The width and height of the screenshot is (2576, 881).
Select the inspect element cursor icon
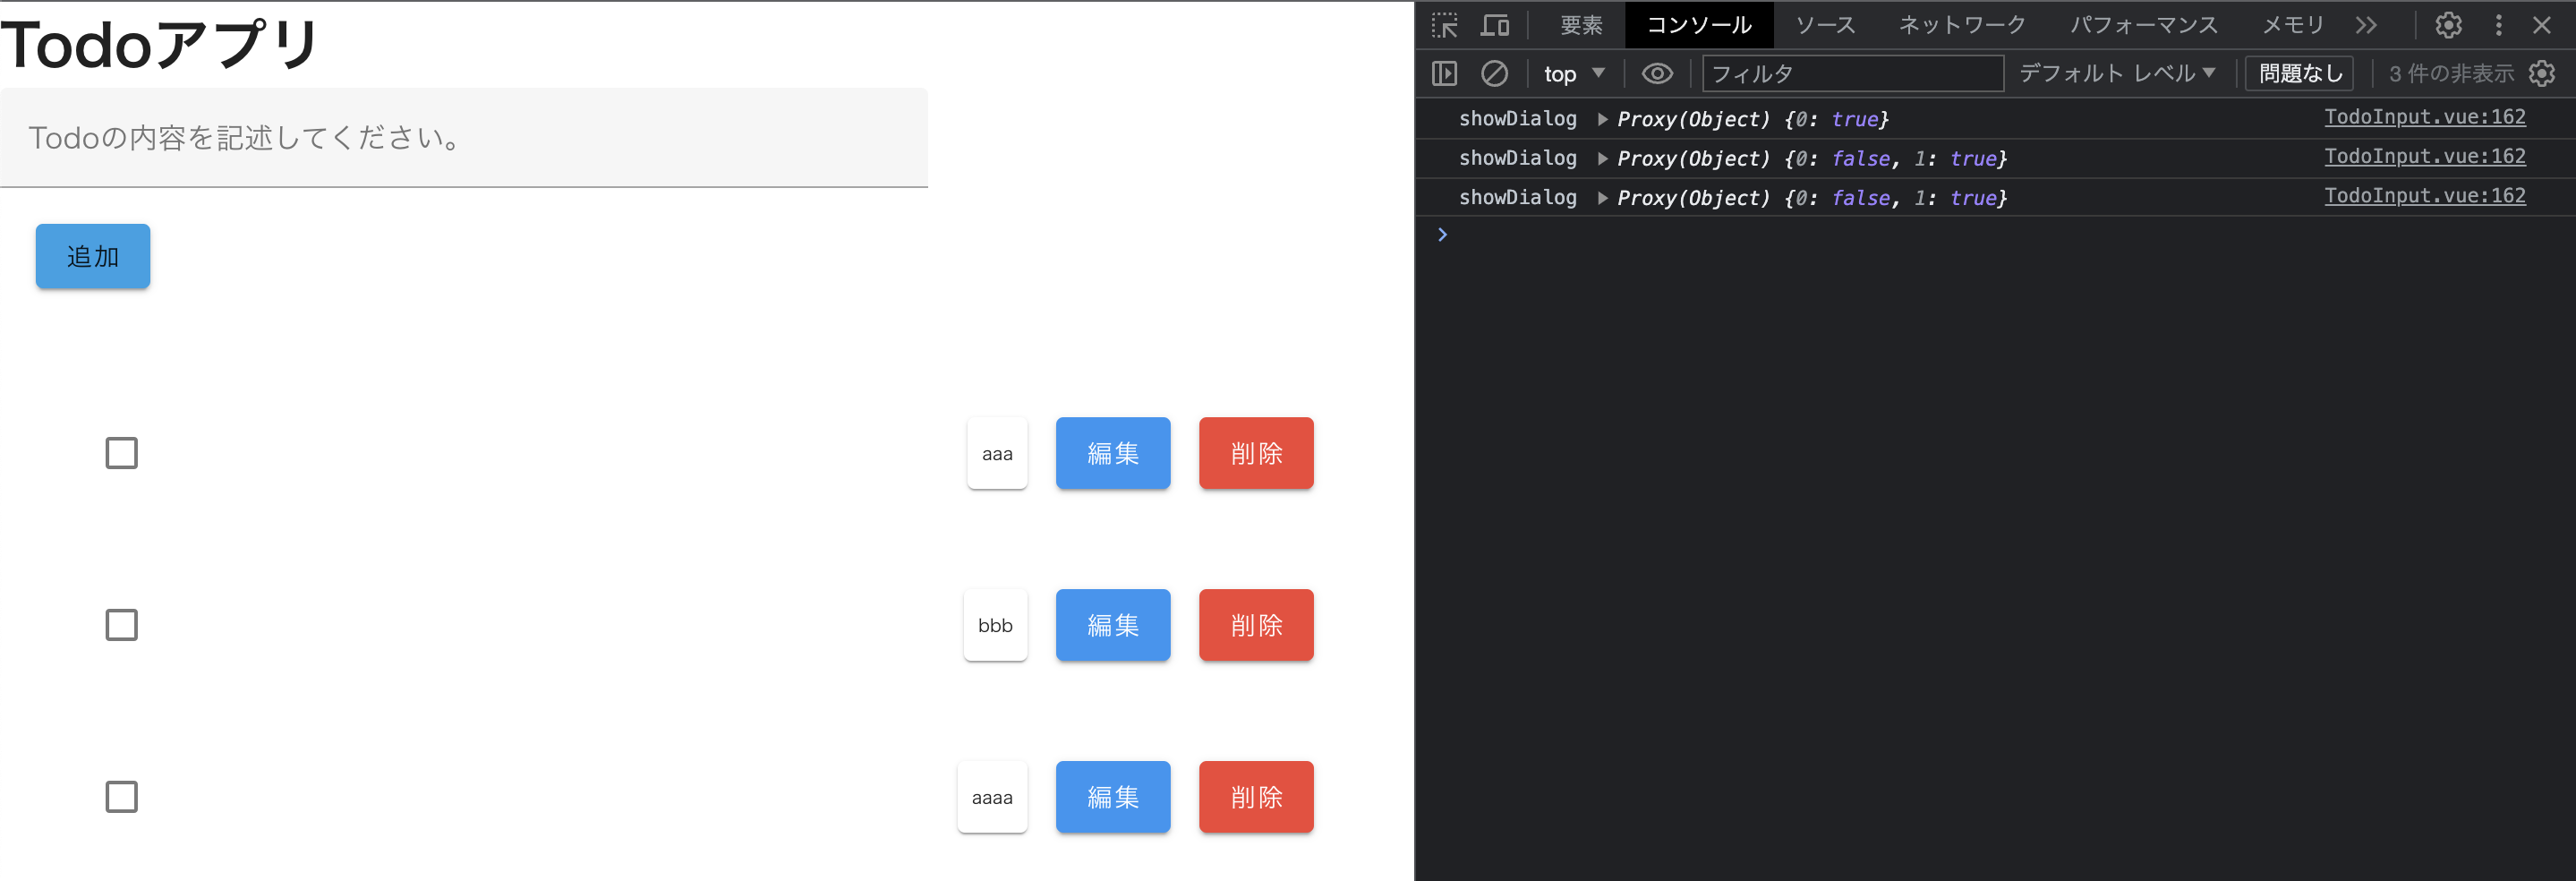(1444, 25)
